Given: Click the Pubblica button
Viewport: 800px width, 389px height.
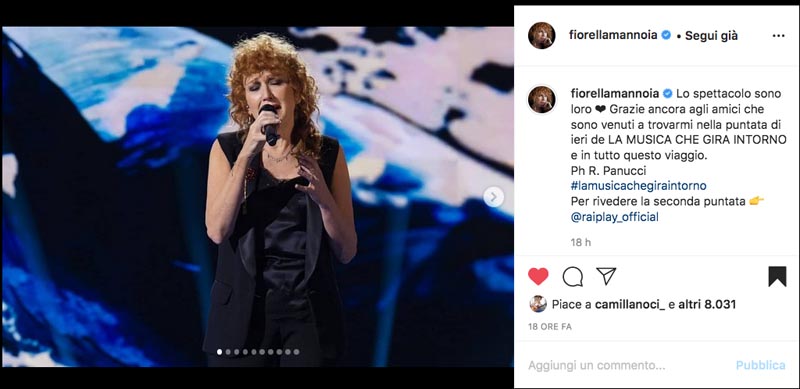Looking at the screenshot, I should (760, 366).
